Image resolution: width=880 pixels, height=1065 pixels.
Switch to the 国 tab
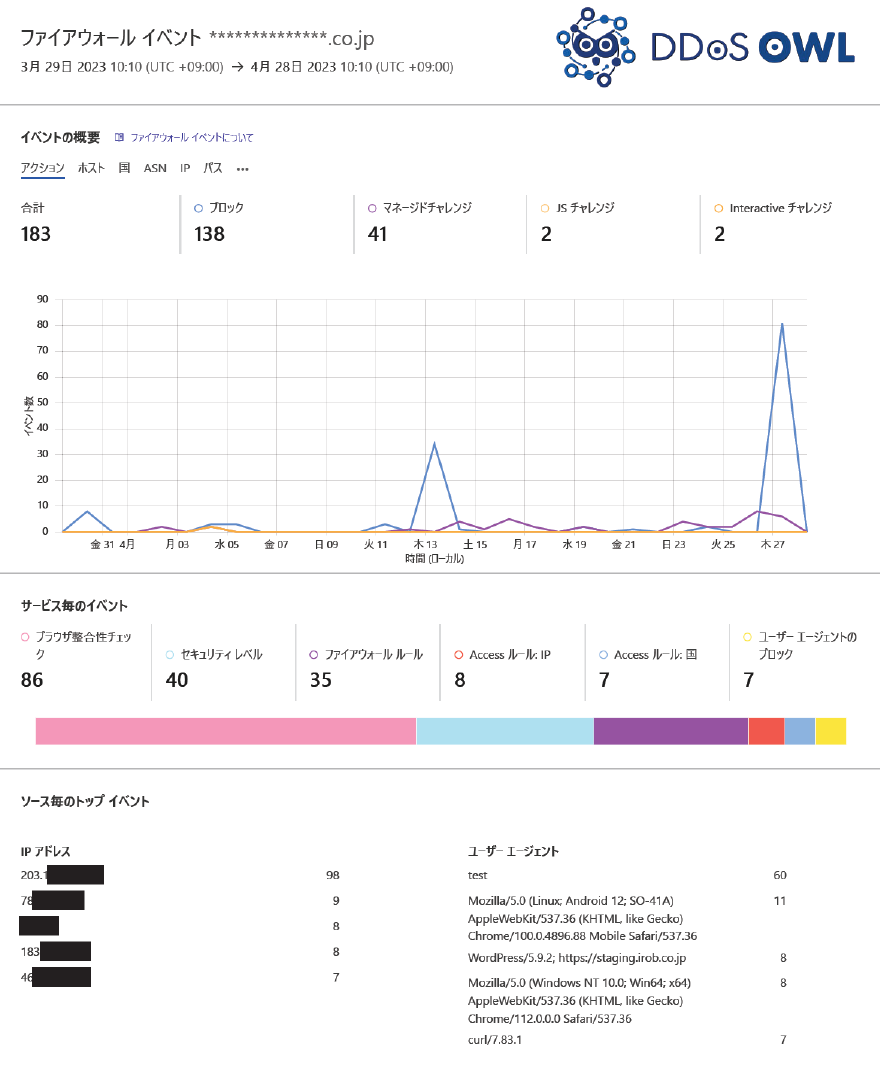126,168
